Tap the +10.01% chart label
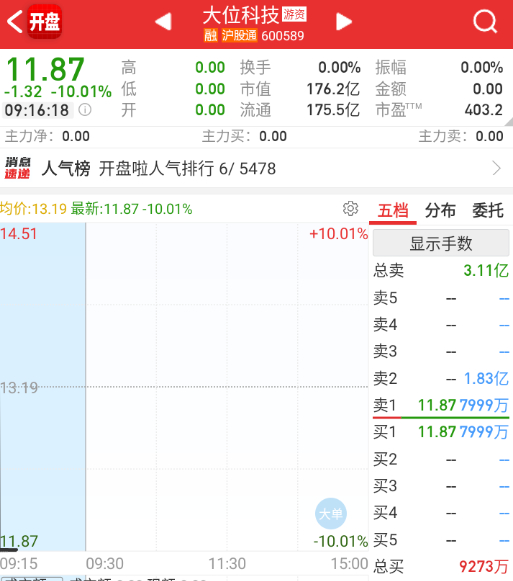513x581 pixels. click(x=338, y=234)
